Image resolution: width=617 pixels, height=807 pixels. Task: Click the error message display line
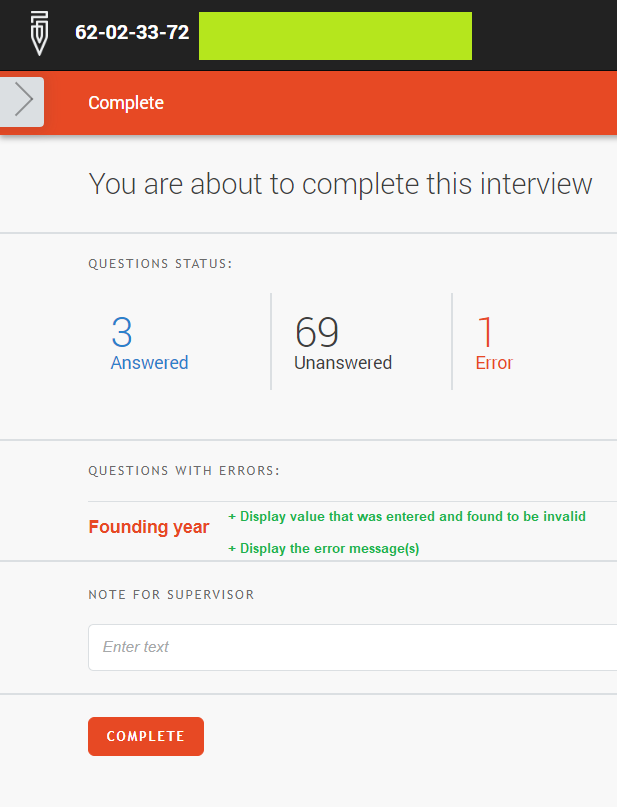pyautogui.click(x=325, y=548)
